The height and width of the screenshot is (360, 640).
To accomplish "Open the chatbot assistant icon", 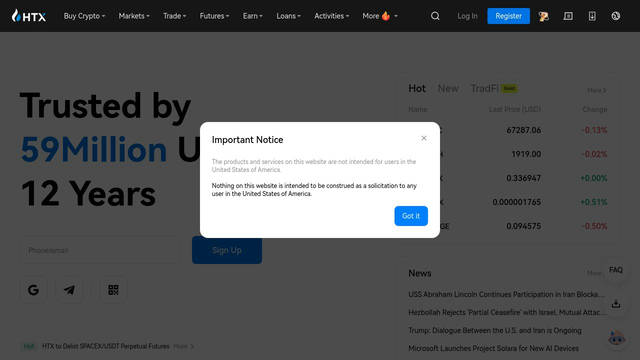I will click(616, 338).
